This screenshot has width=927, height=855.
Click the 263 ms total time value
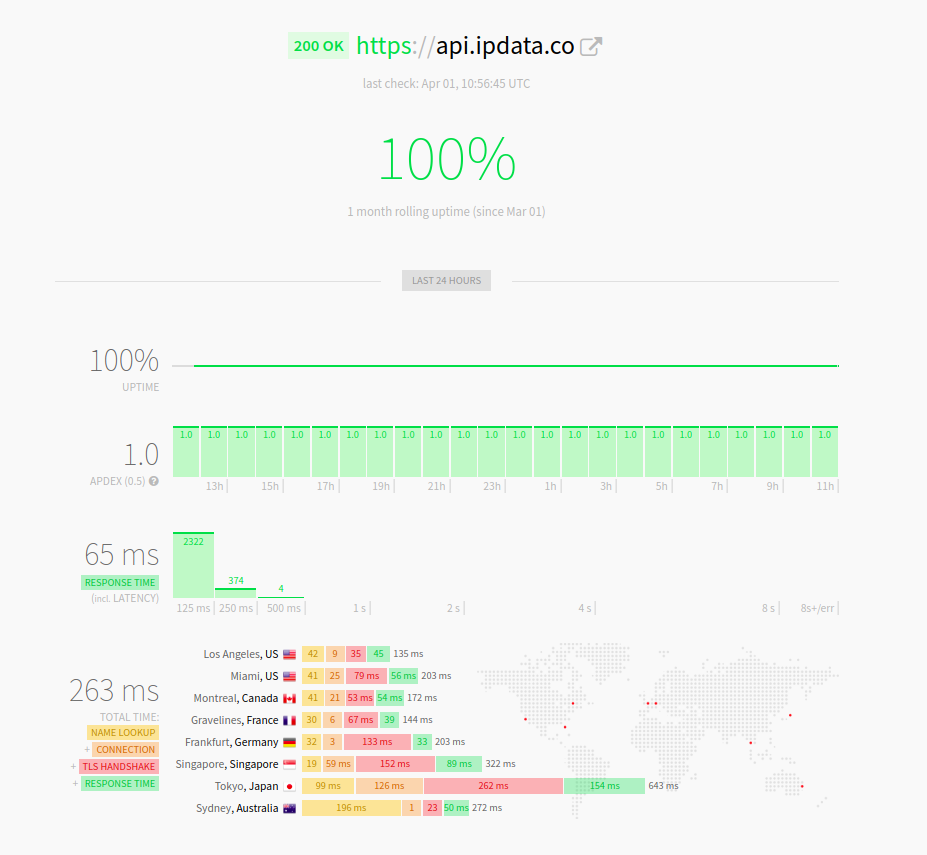(x=114, y=691)
